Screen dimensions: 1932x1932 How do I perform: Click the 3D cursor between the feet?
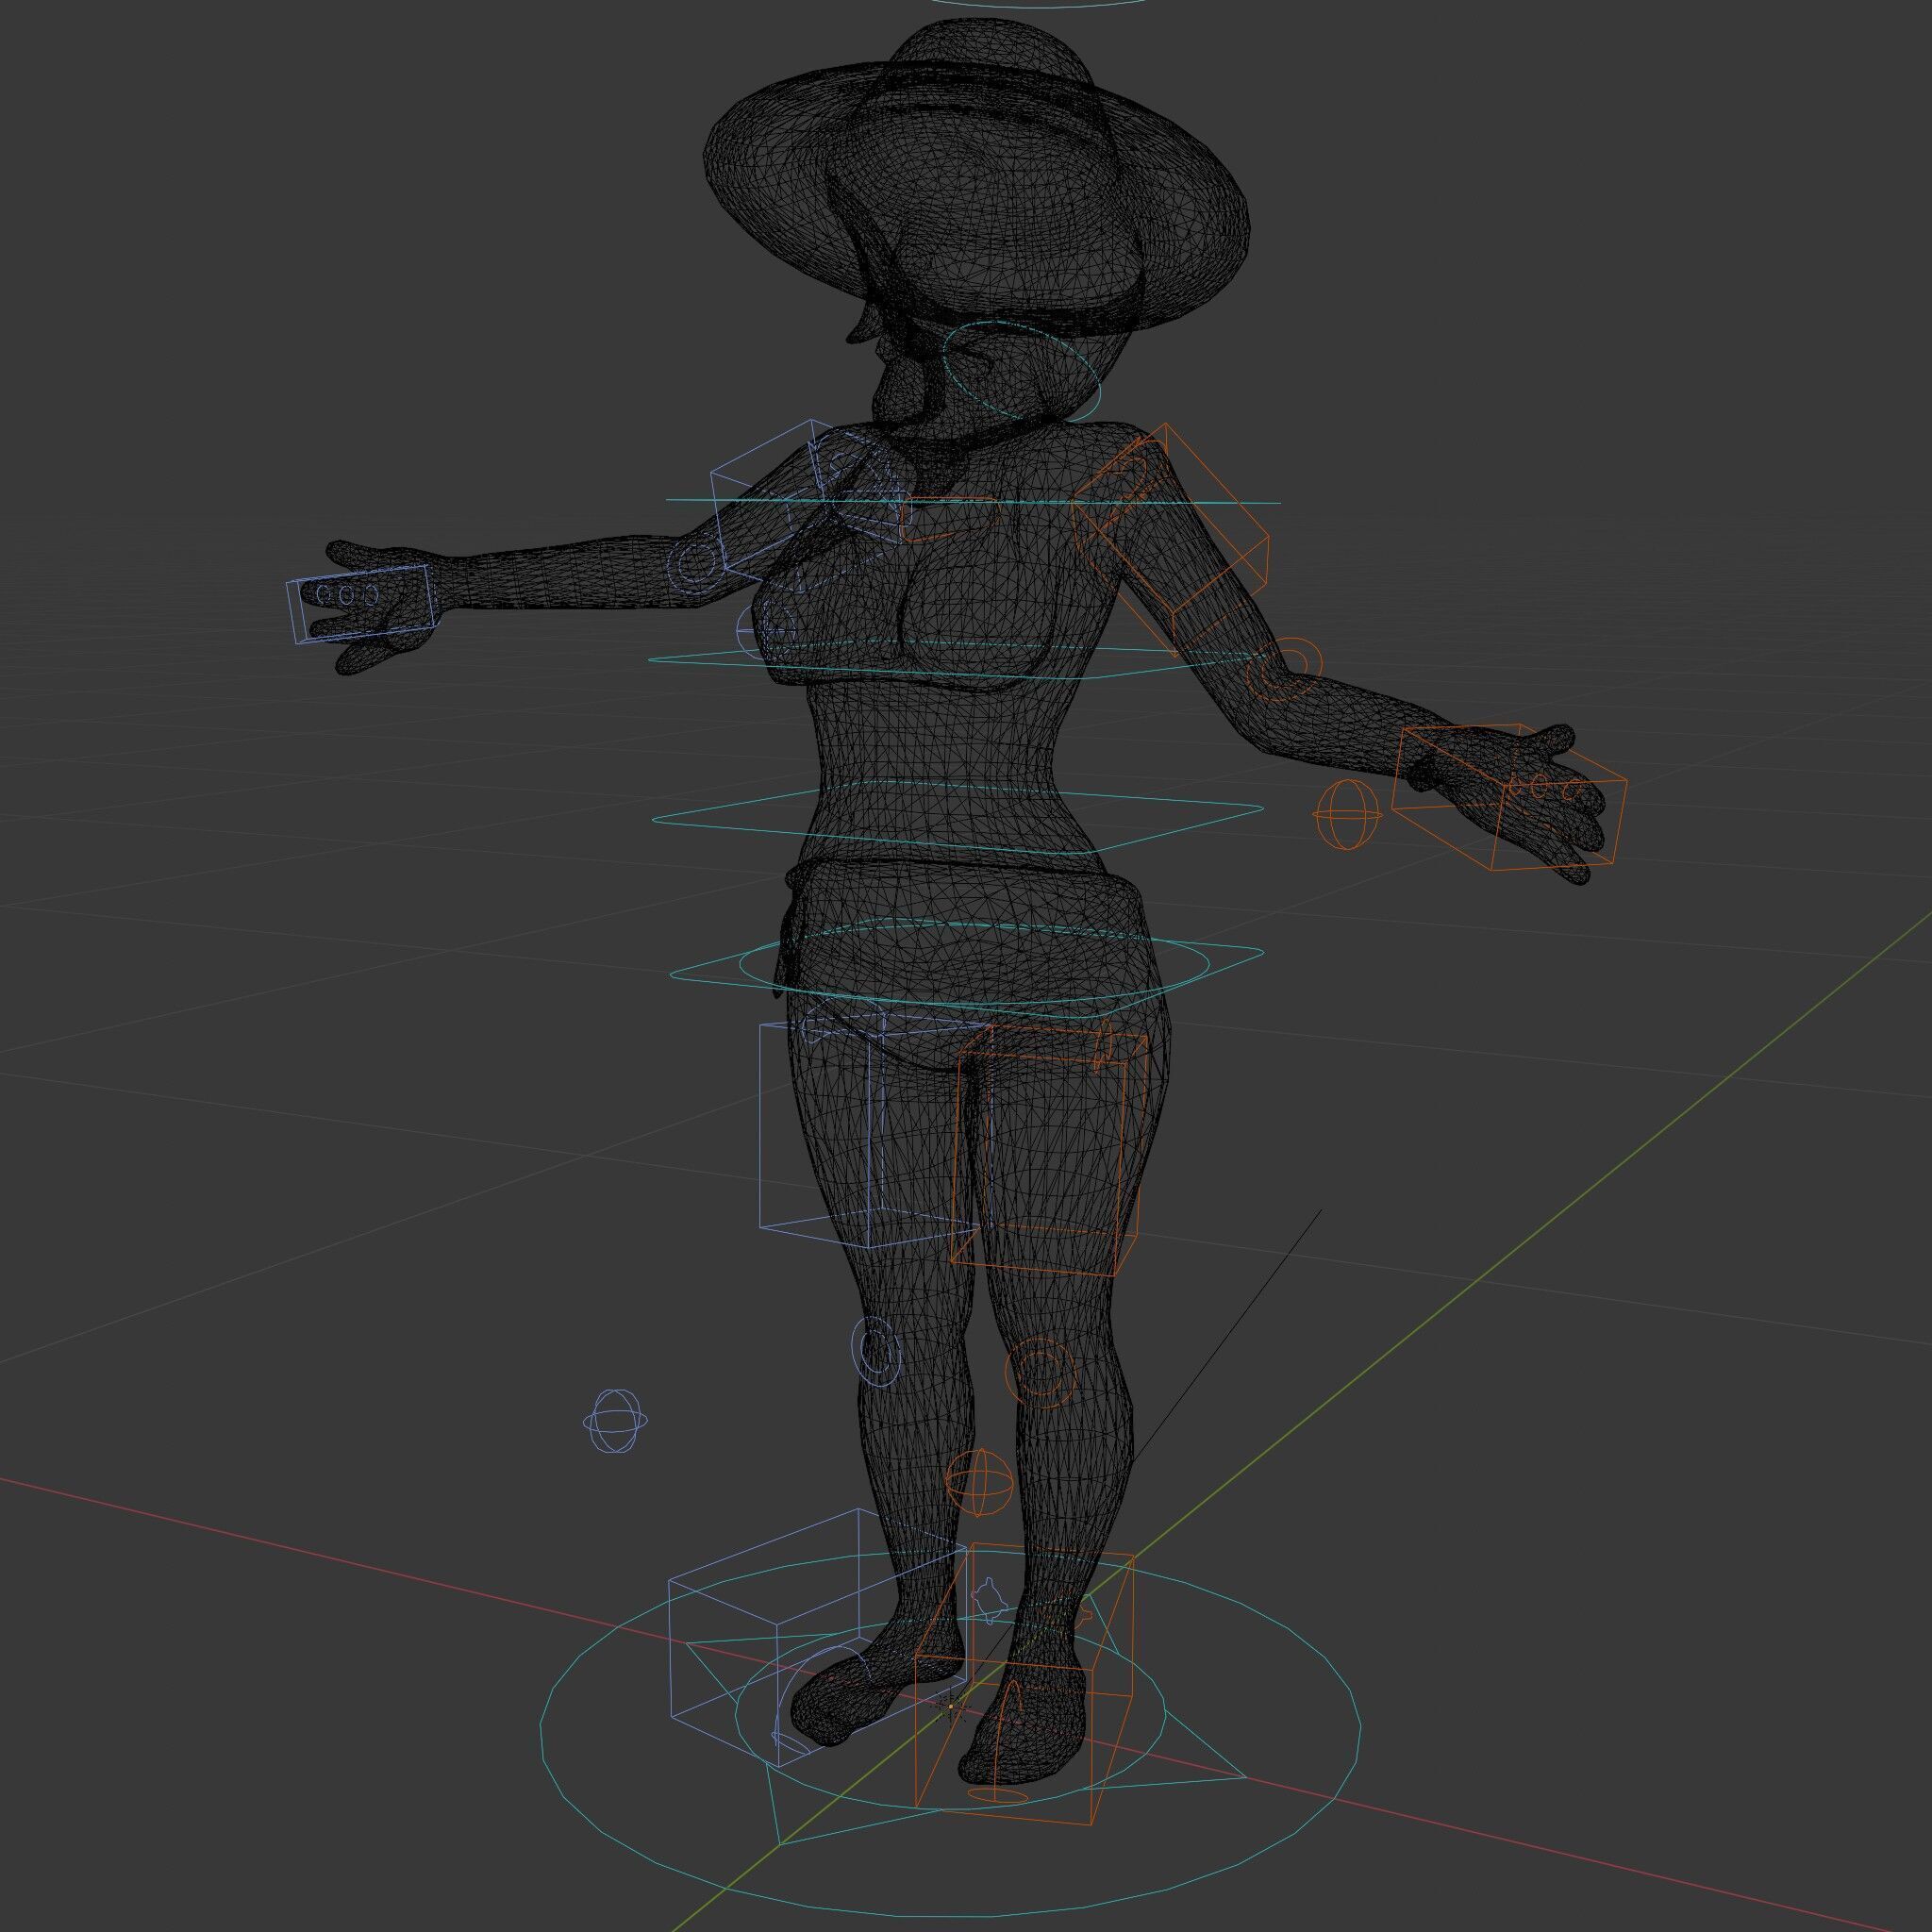click(x=953, y=1707)
